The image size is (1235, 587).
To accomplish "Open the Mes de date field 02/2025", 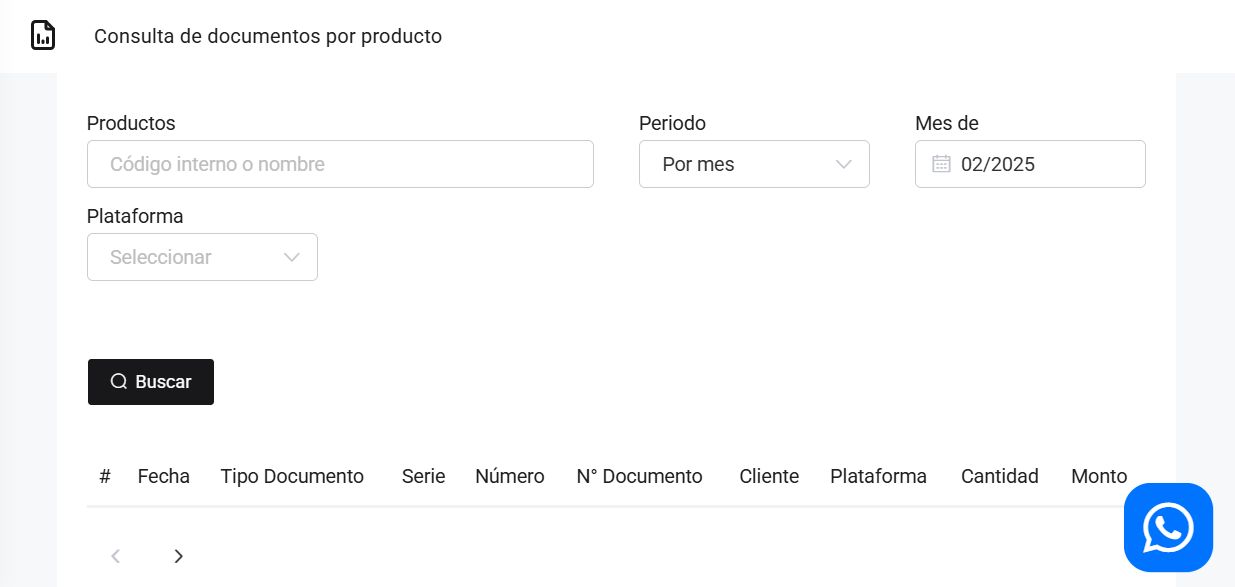I will [x=1040, y=164].
